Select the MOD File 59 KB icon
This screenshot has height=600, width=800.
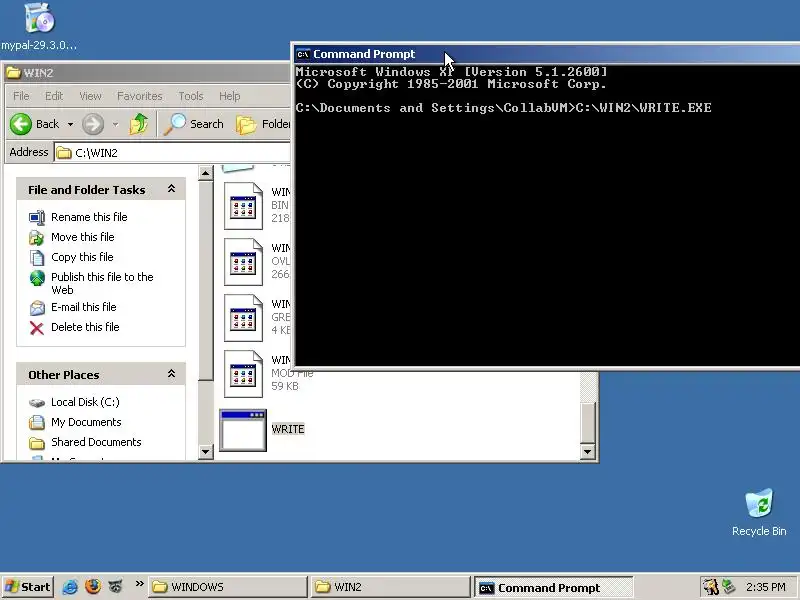tap(243, 374)
